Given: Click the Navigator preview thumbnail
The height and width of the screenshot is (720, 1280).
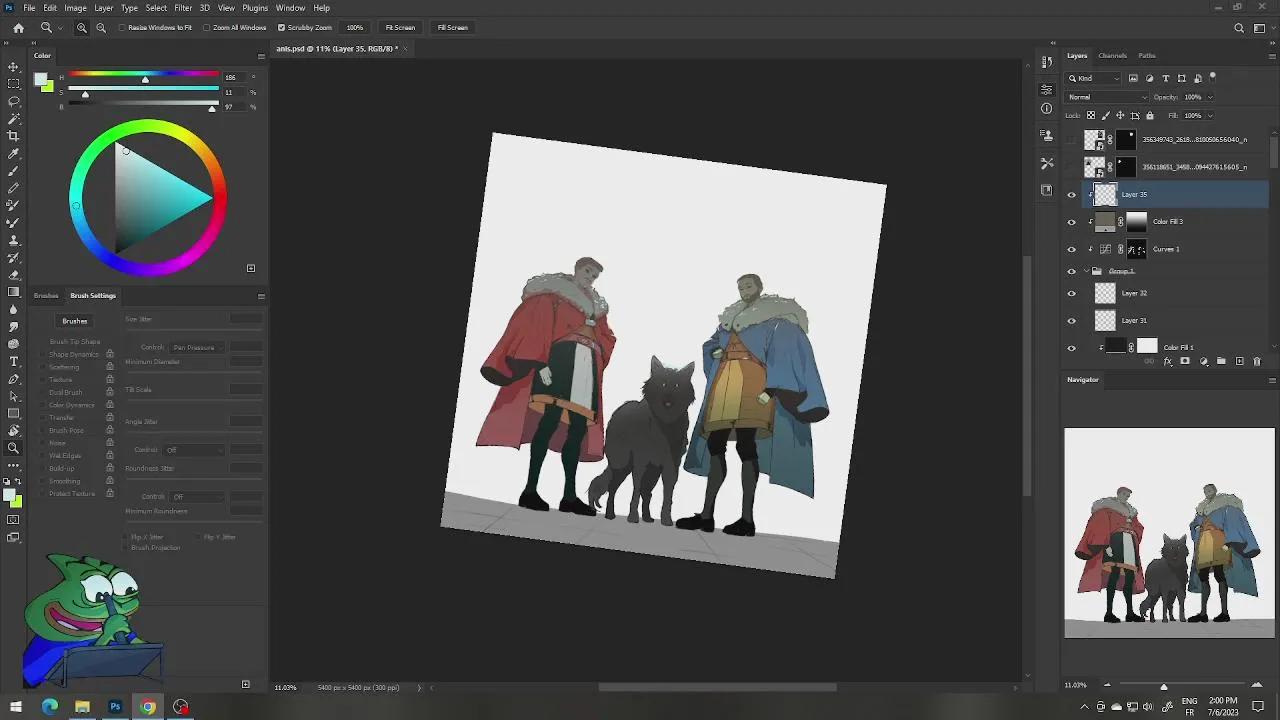Looking at the screenshot, I should 1170,533.
